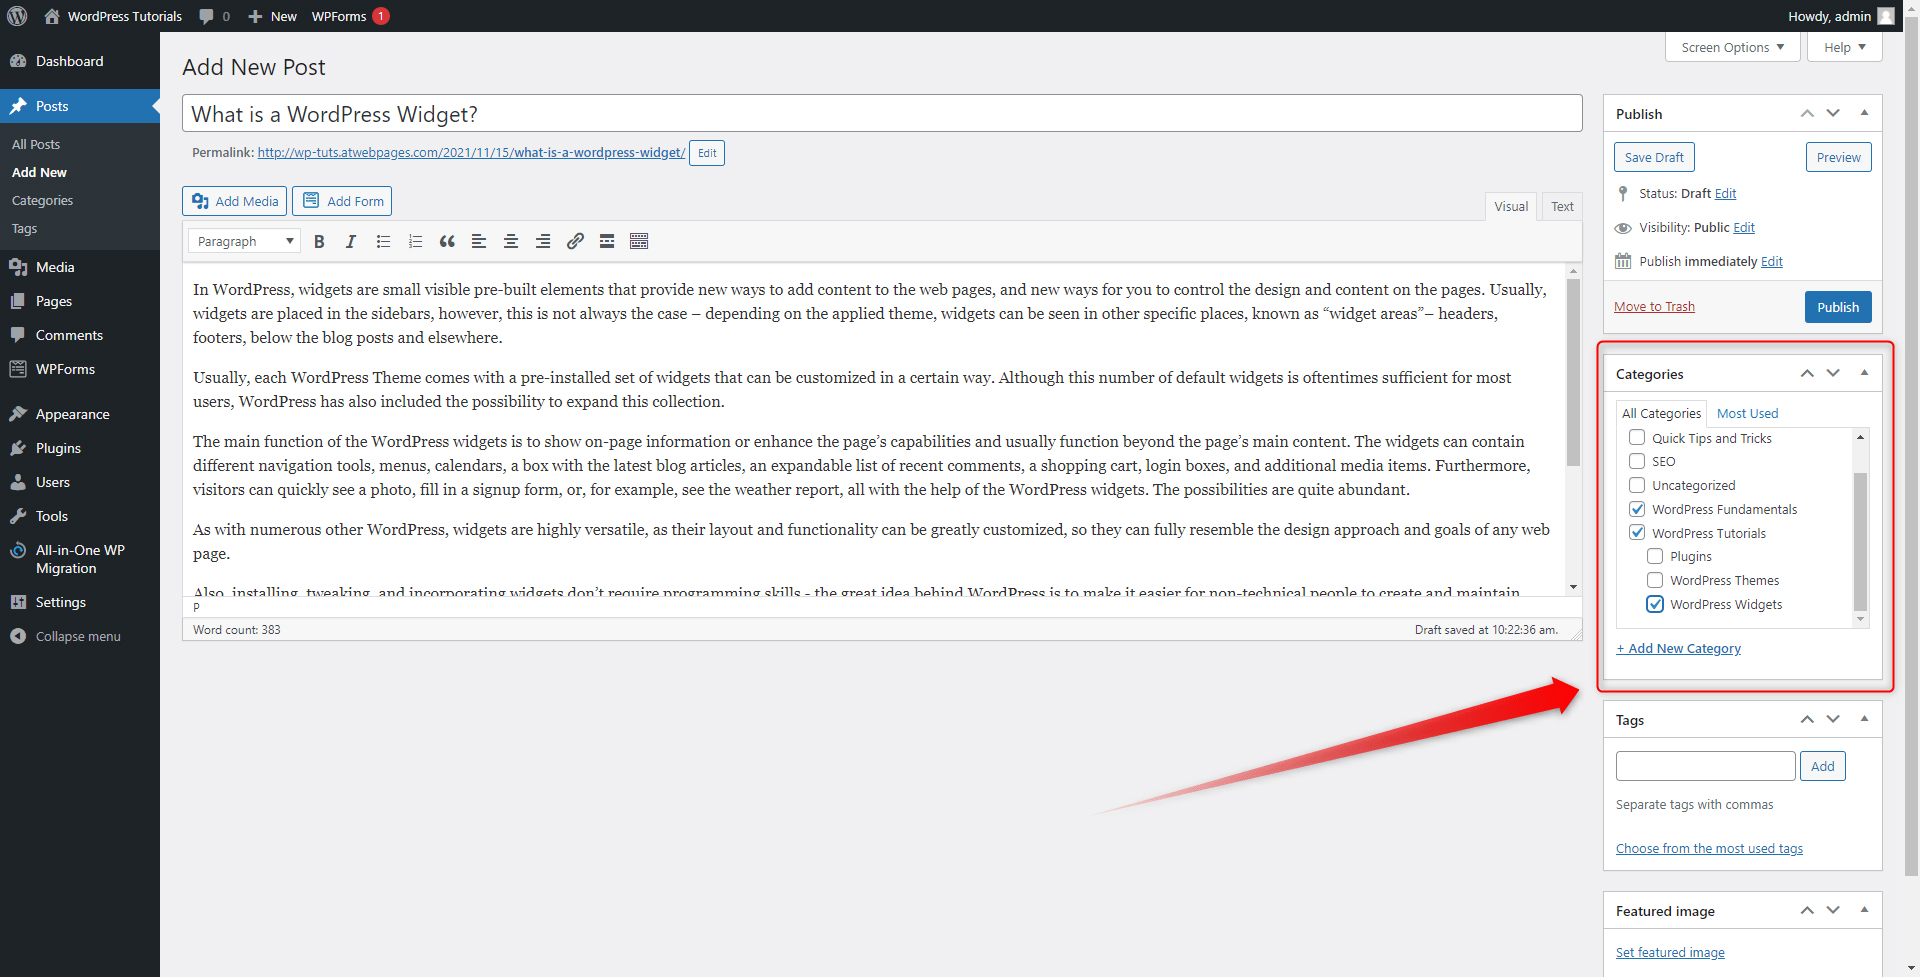
Task: Check the SEO category
Action: pyautogui.click(x=1637, y=461)
